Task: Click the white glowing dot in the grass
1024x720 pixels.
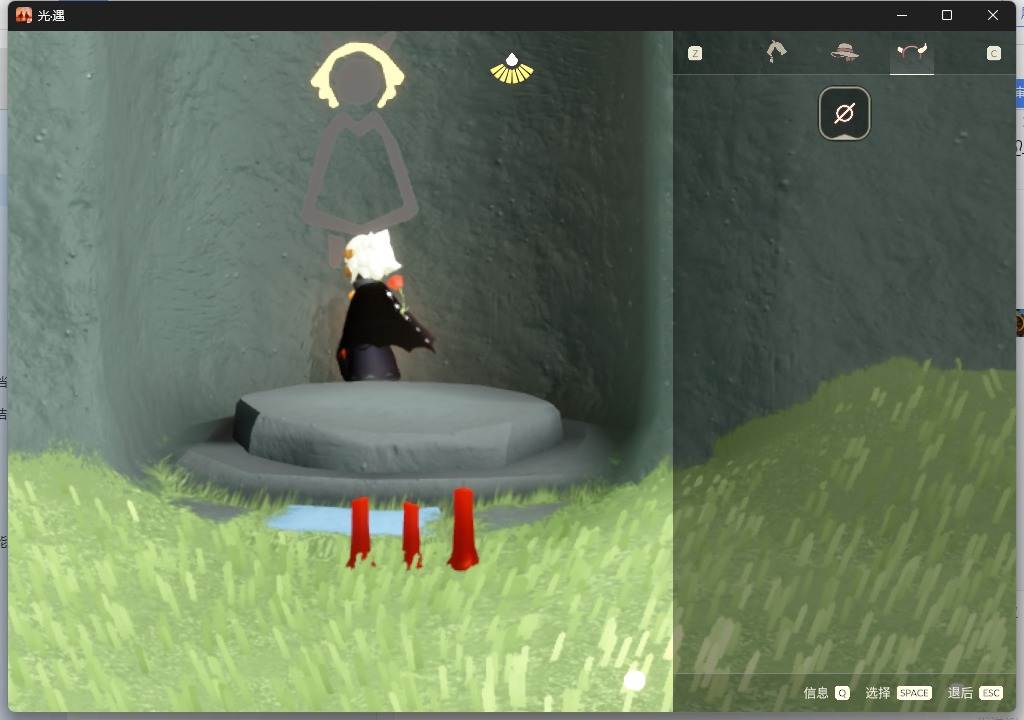Action: point(634,681)
